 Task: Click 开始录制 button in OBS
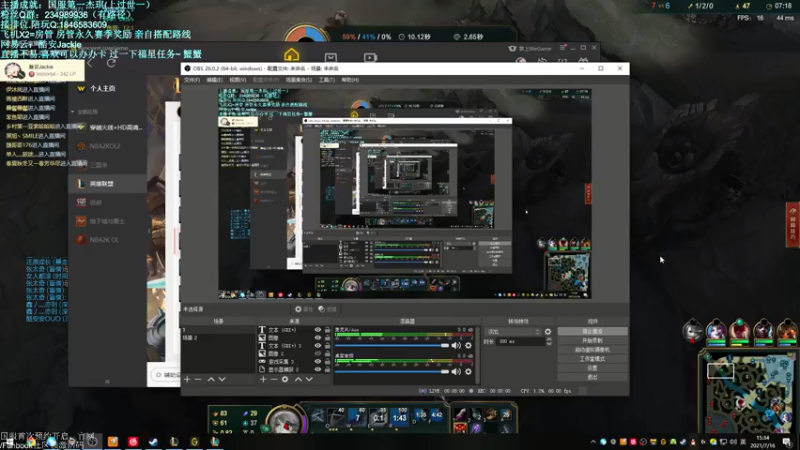(x=592, y=340)
